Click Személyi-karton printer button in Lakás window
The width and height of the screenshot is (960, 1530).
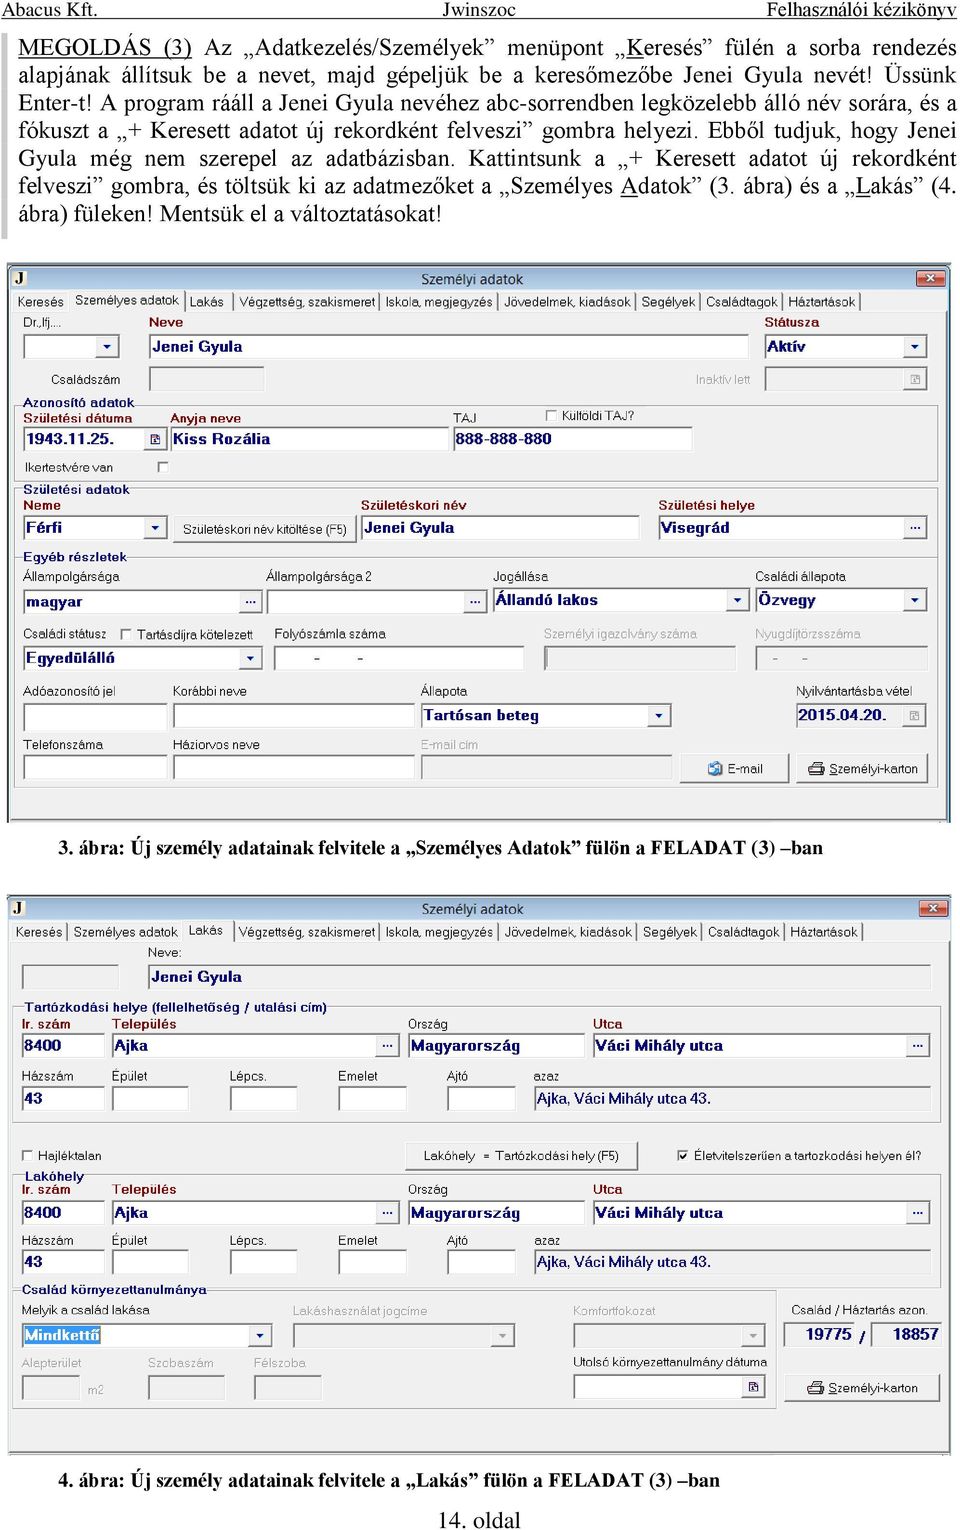coord(862,1388)
